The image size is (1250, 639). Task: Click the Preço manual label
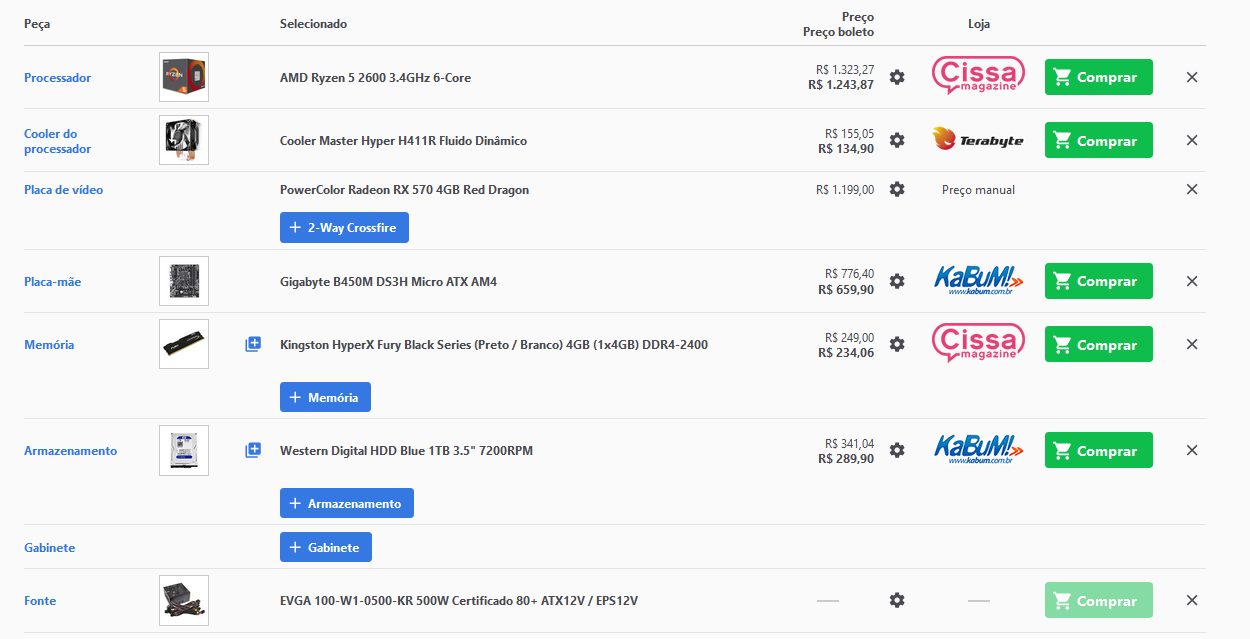(x=978, y=189)
